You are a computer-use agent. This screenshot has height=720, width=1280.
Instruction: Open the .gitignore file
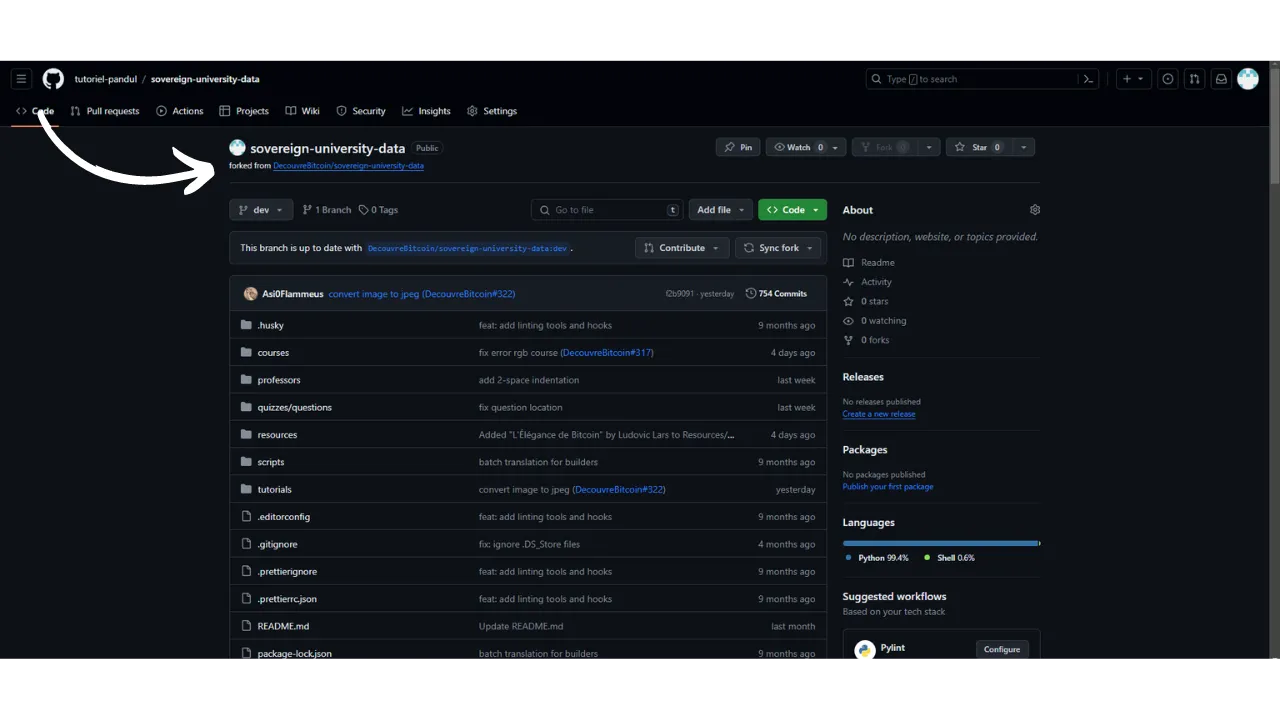point(277,544)
